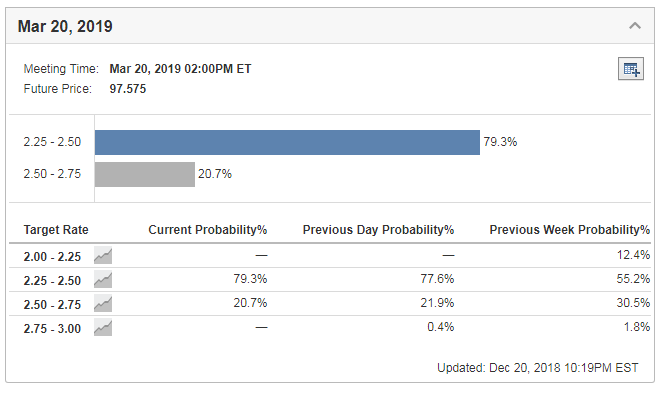The height and width of the screenshot is (399, 662).
Task: Click the 2.50 - 2.75 table row label
Action: pos(52,304)
